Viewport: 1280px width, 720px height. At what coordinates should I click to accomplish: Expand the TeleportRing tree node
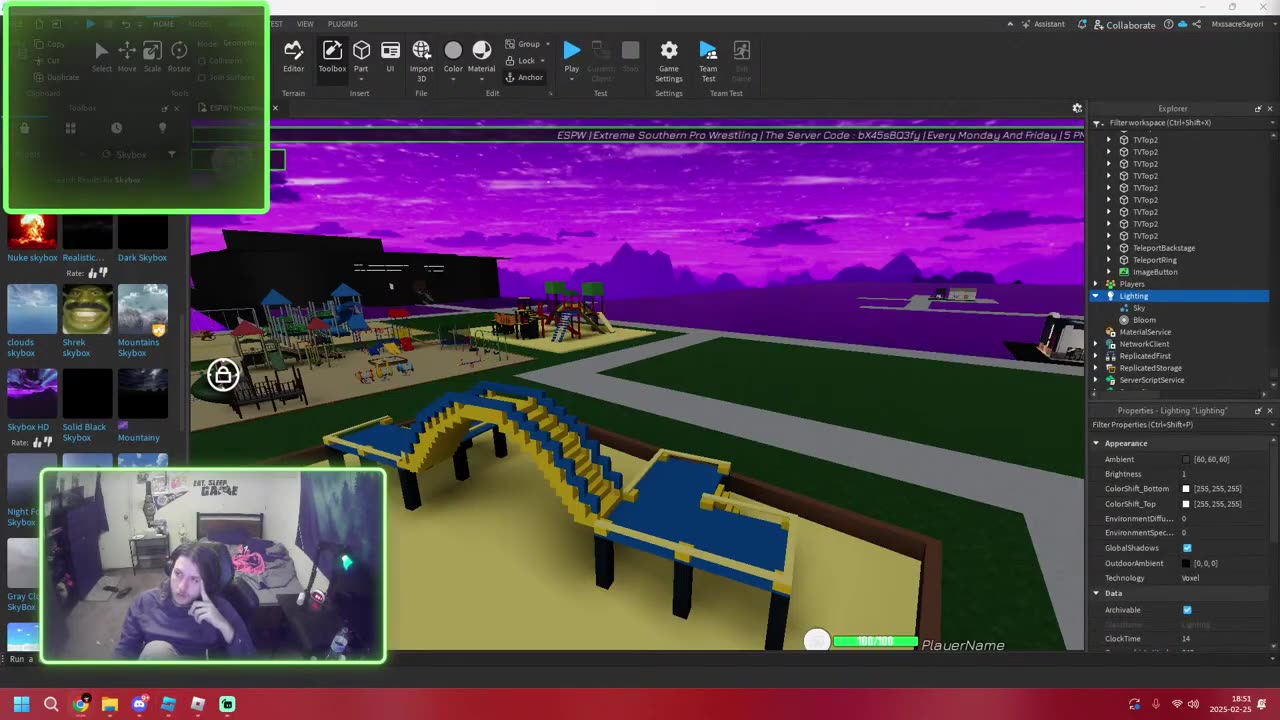click(1109, 260)
